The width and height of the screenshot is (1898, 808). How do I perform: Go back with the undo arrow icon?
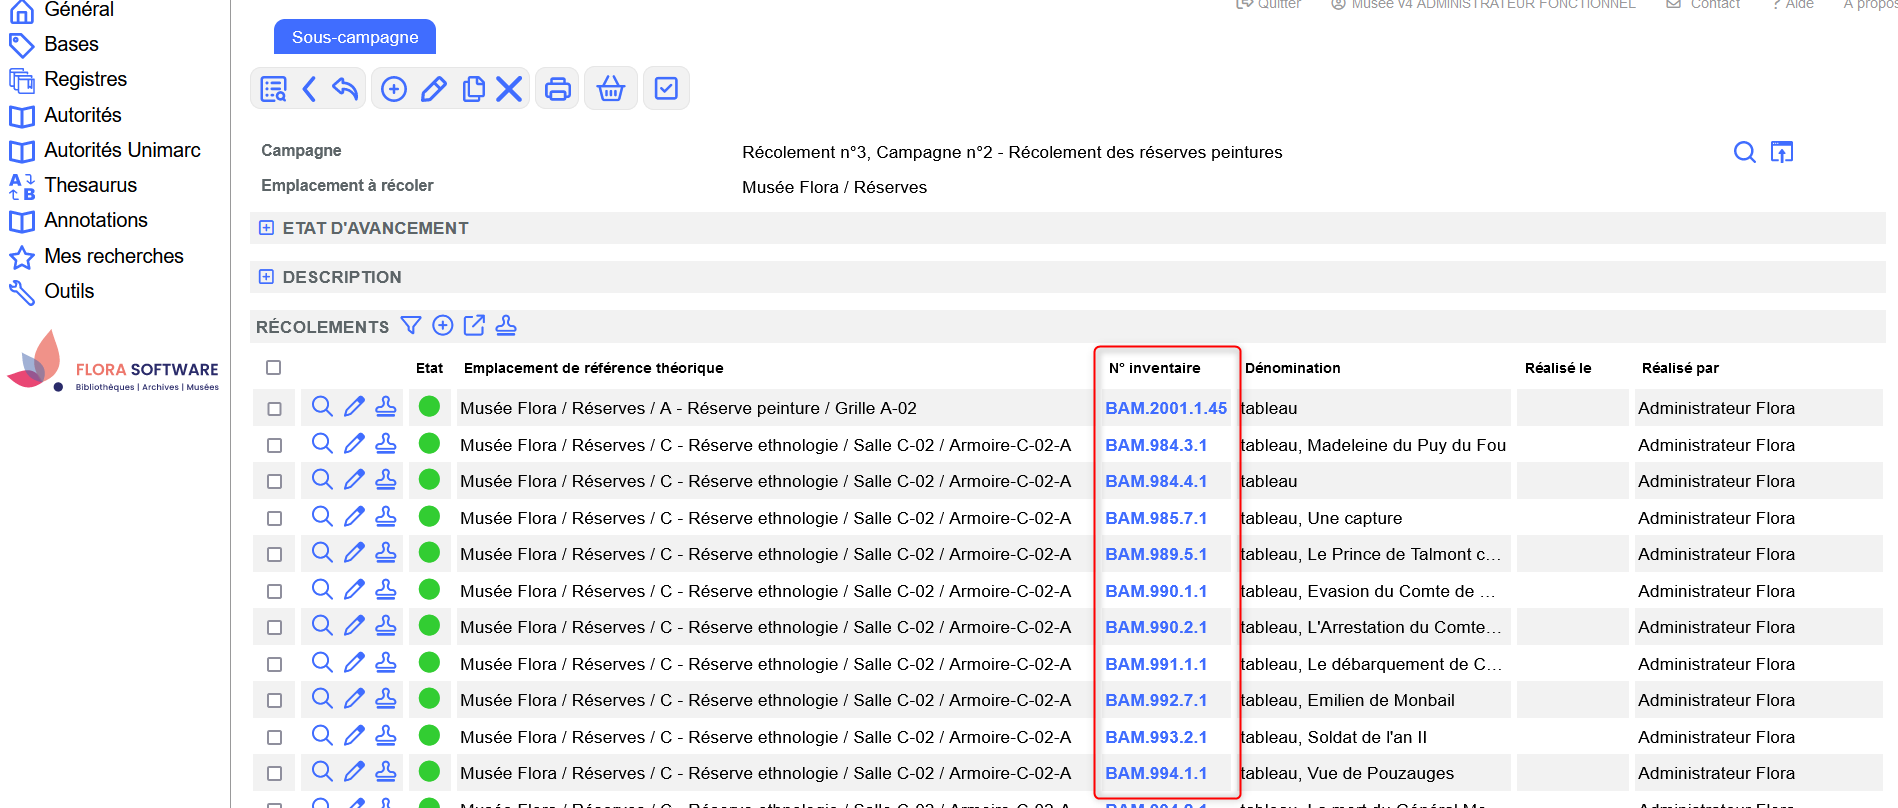[x=345, y=89]
